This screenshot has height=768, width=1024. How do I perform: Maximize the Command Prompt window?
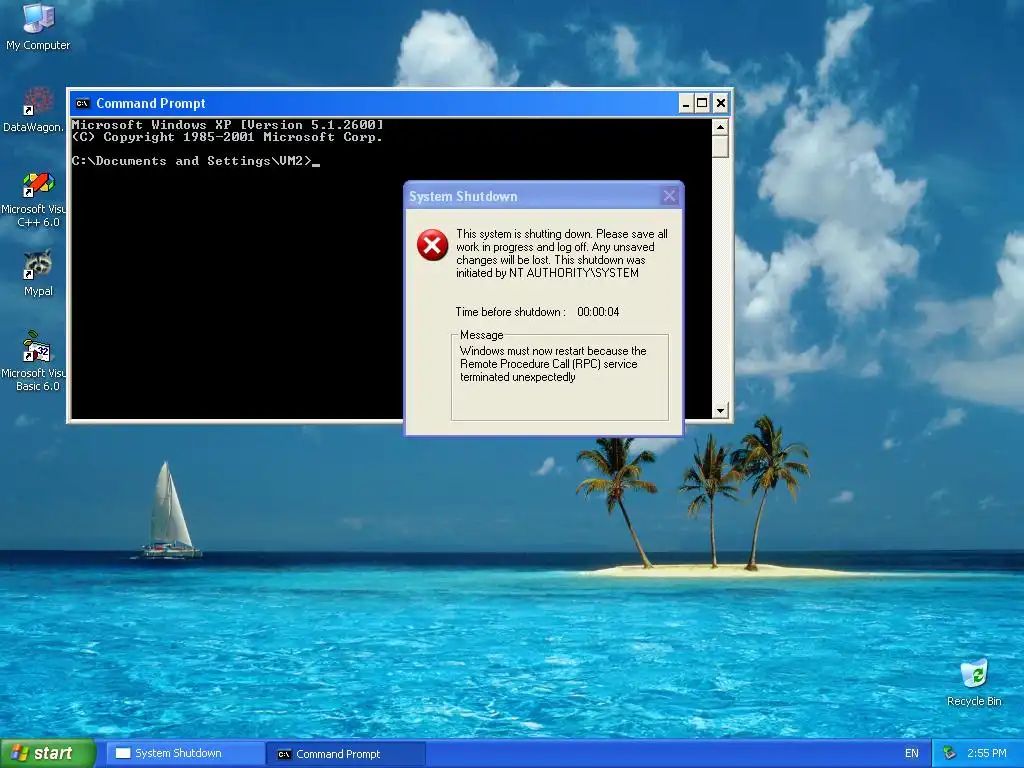point(702,103)
